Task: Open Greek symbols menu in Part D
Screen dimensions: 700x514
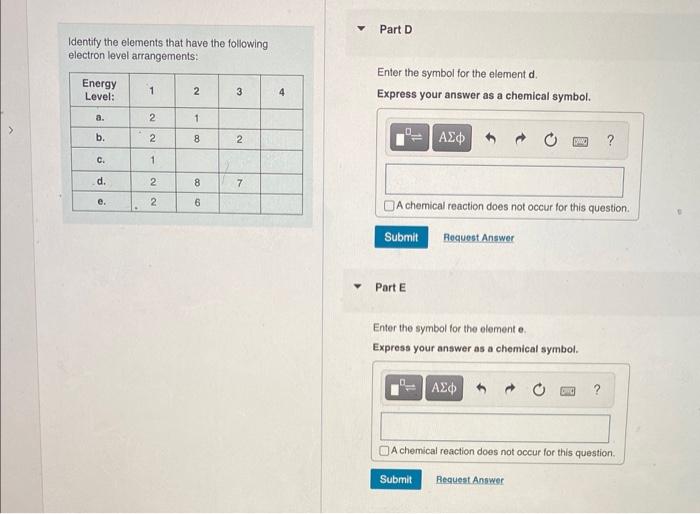Action: coord(451,138)
